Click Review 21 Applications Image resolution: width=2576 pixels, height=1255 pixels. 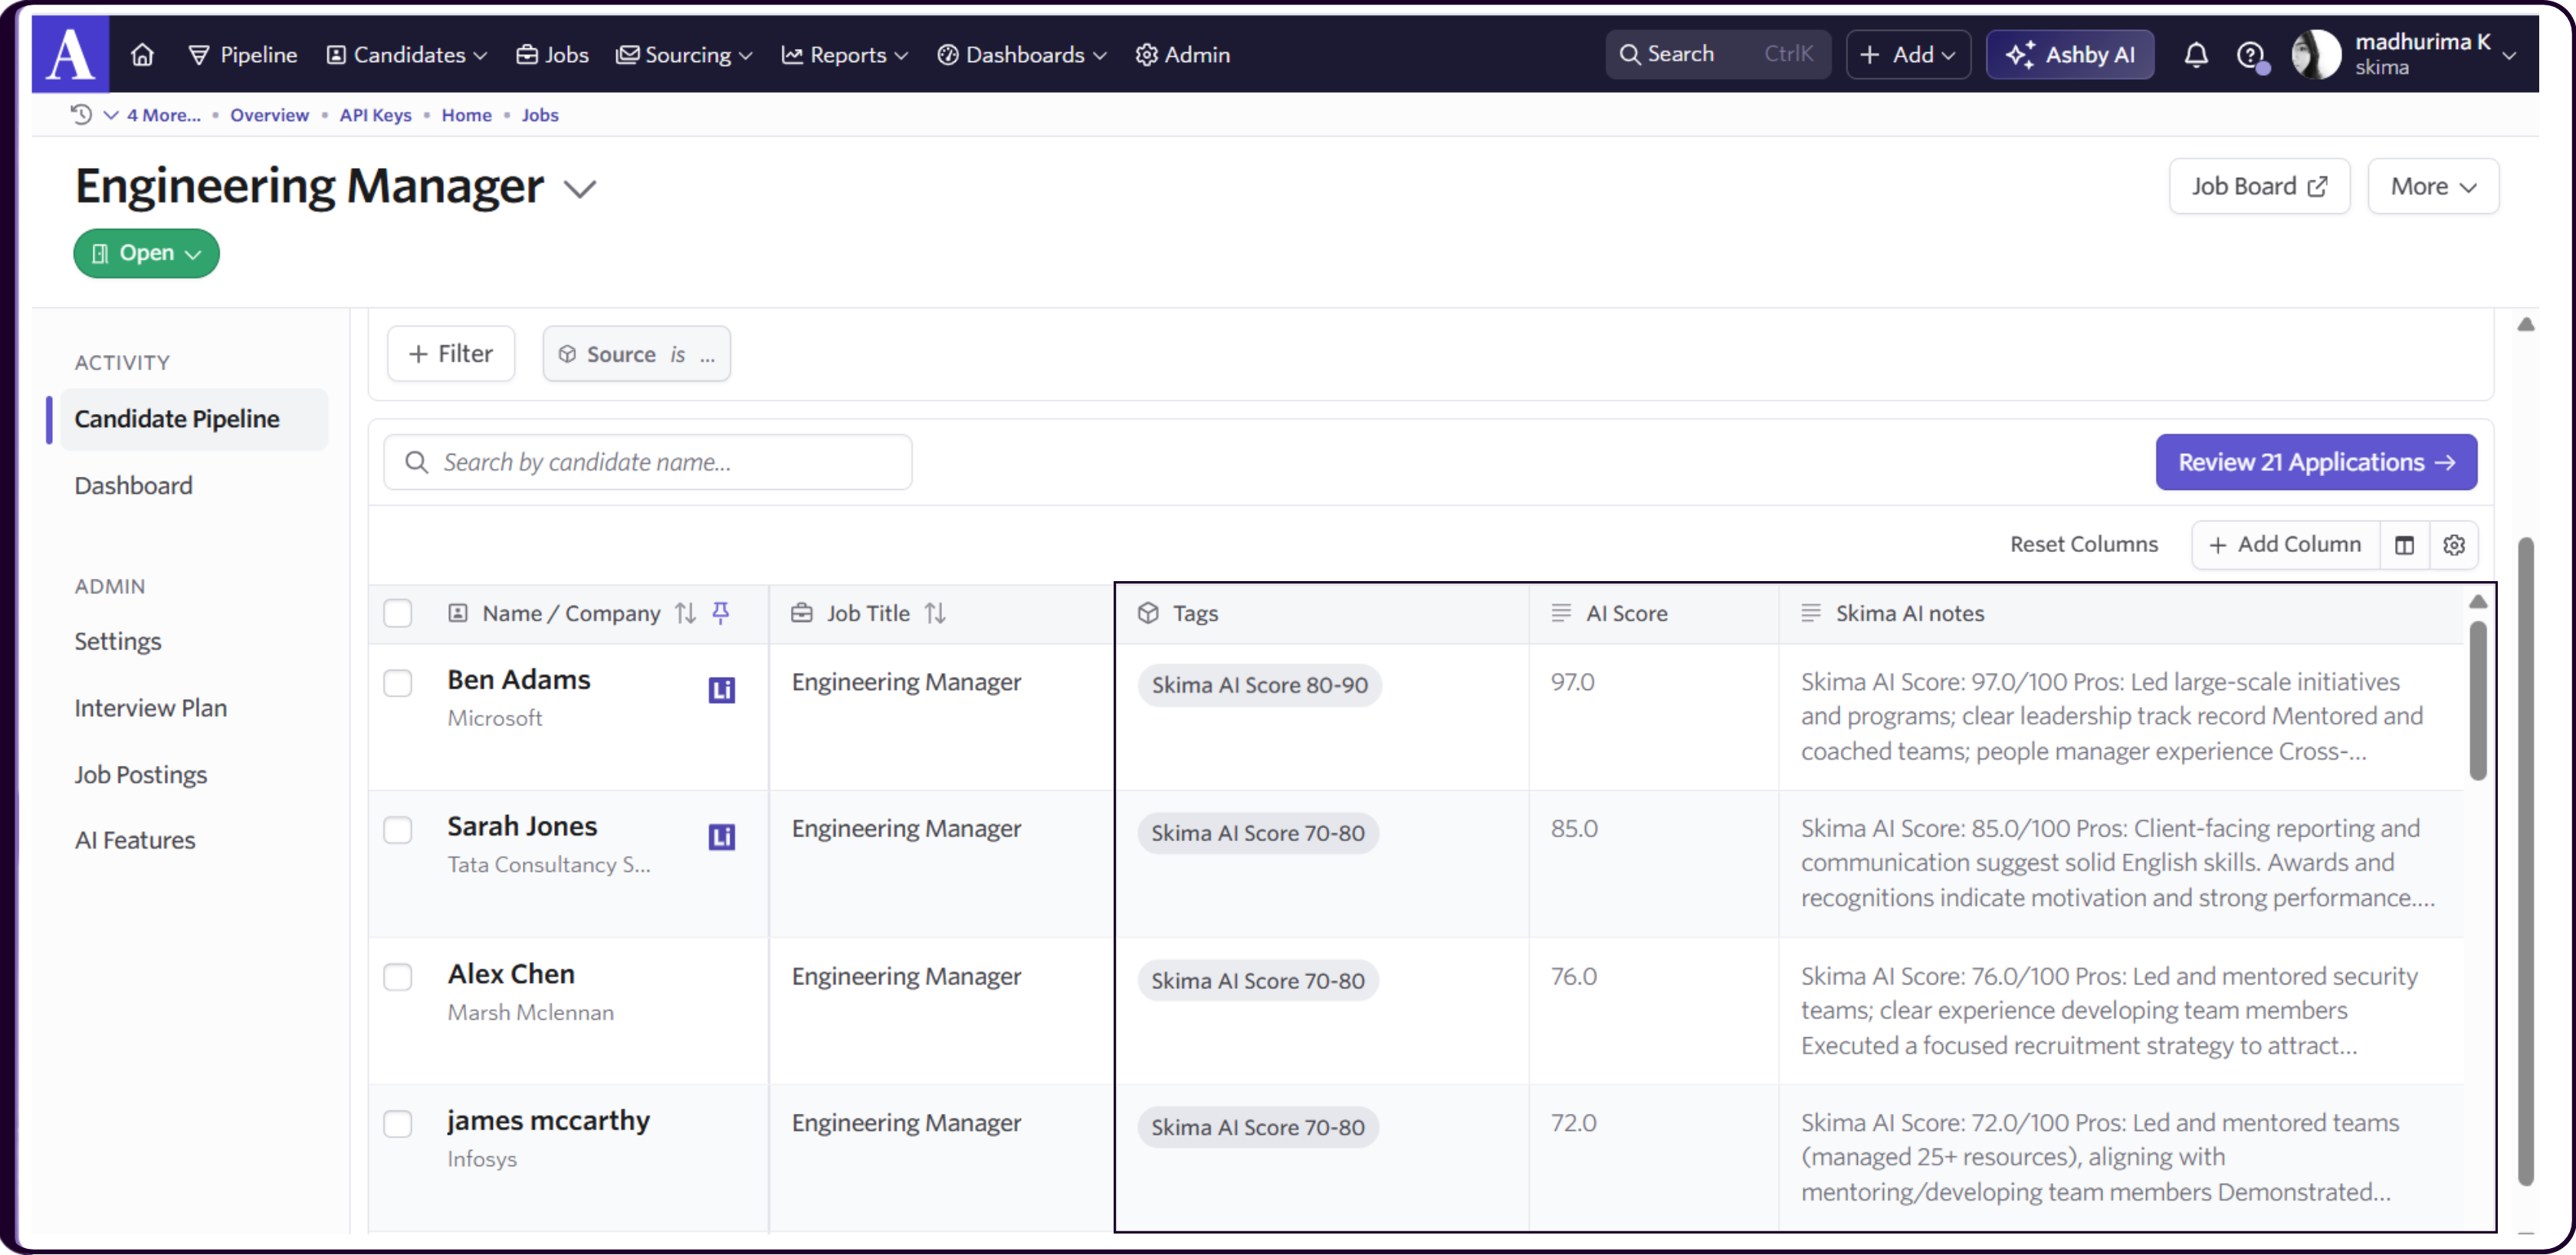pyautogui.click(x=2316, y=462)
